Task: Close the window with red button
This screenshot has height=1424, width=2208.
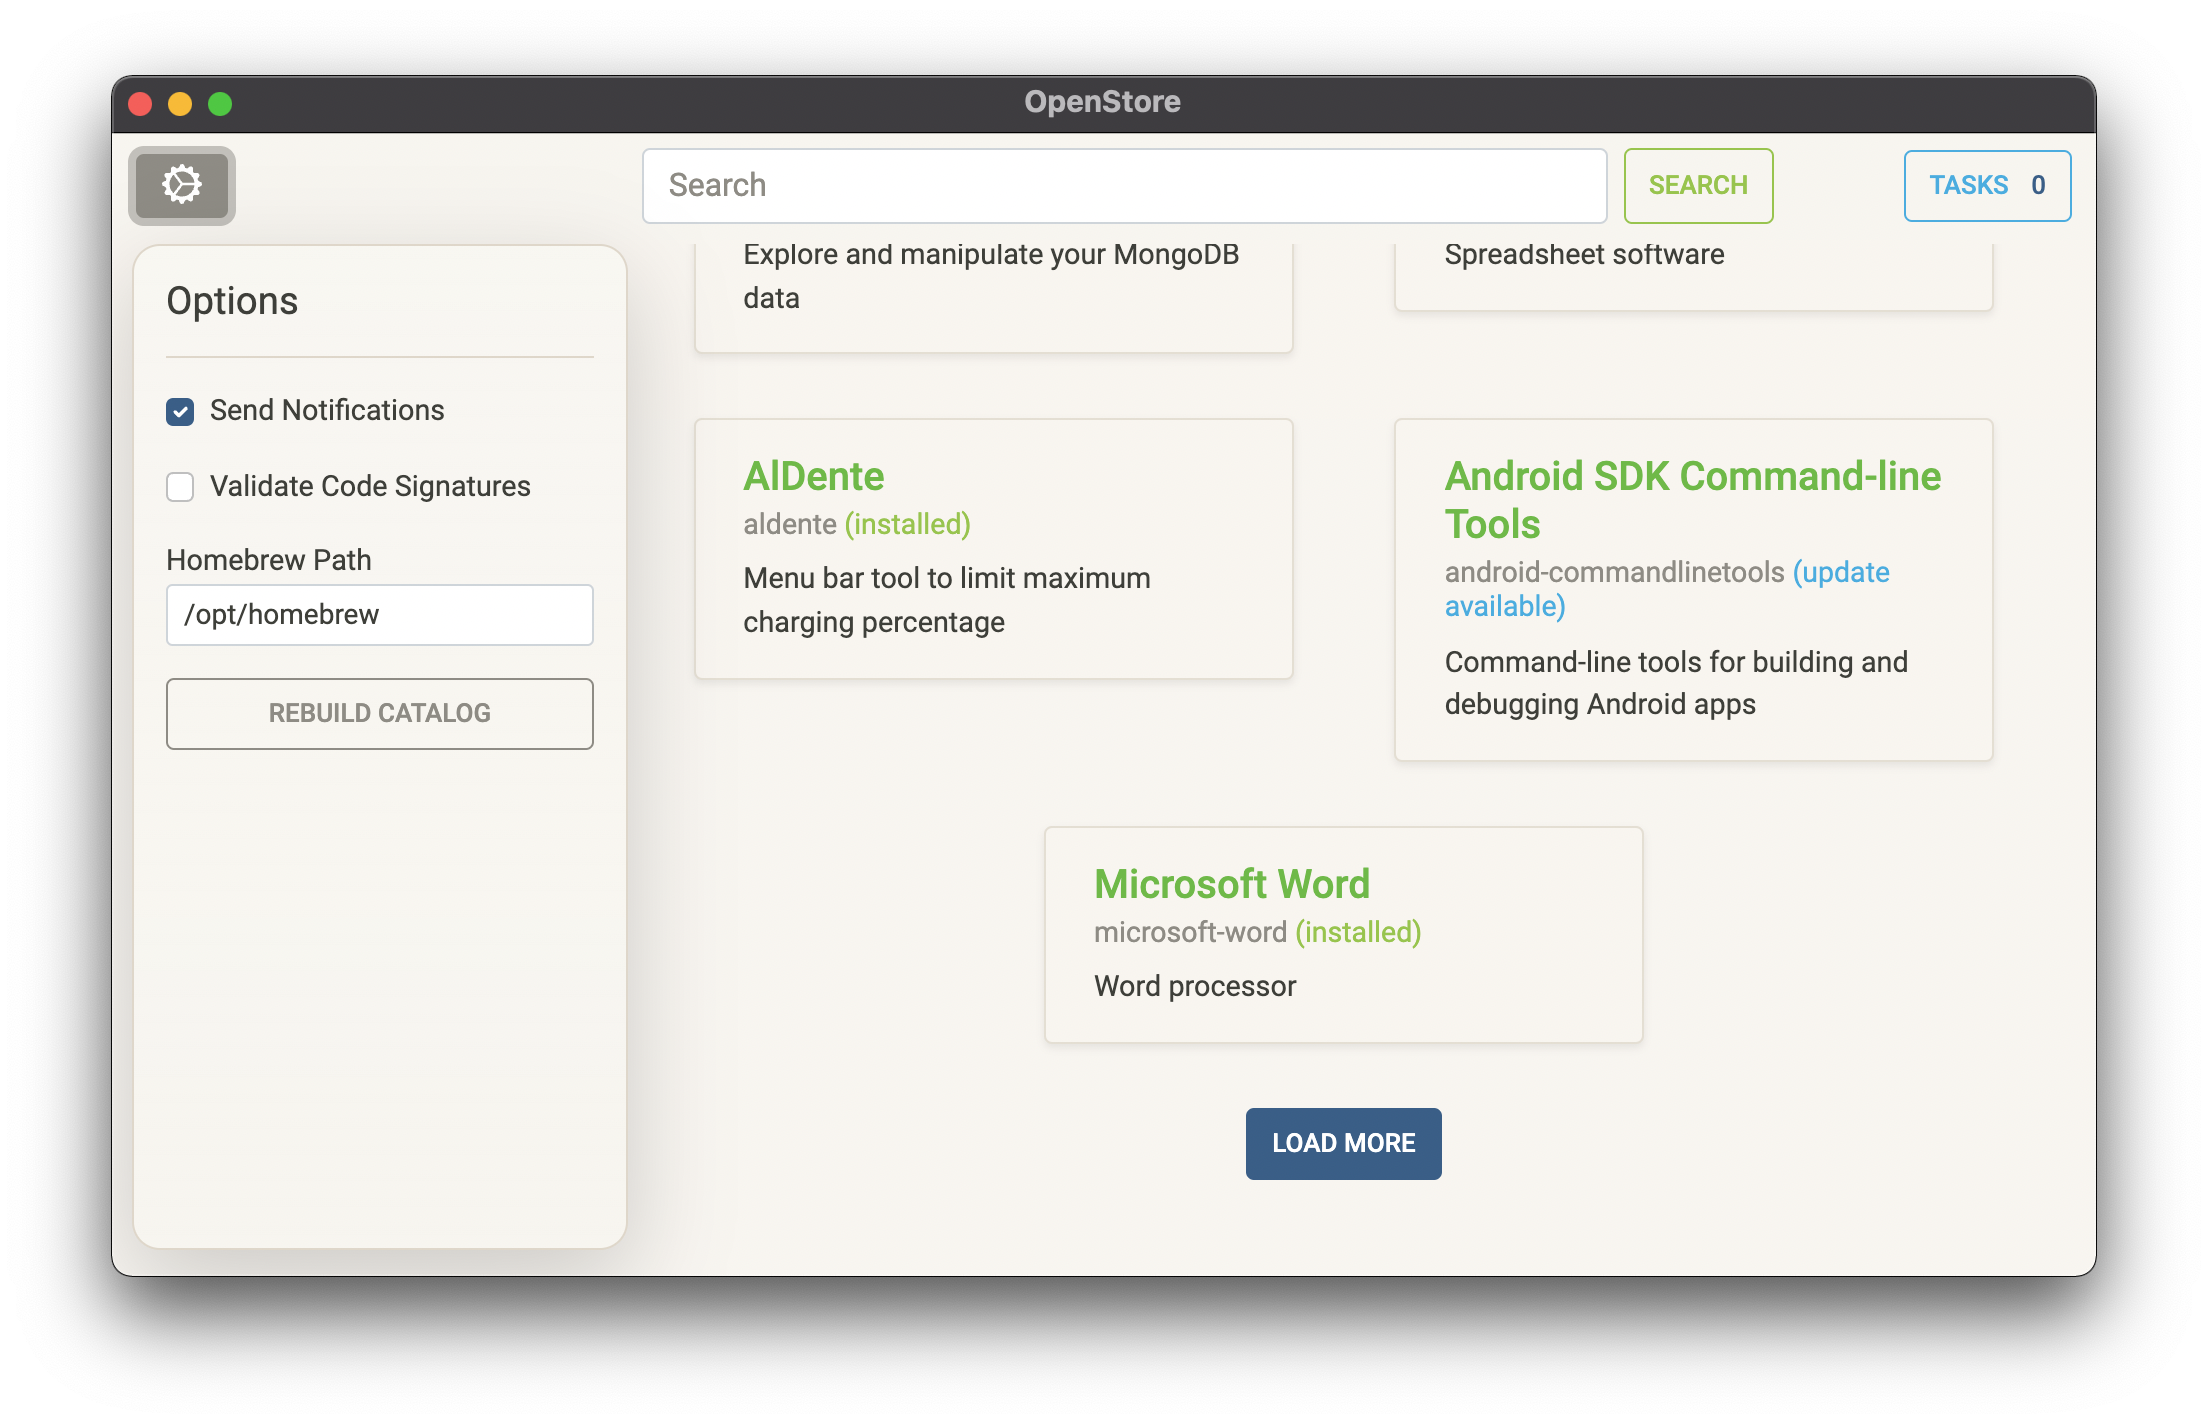Action: 140,104
